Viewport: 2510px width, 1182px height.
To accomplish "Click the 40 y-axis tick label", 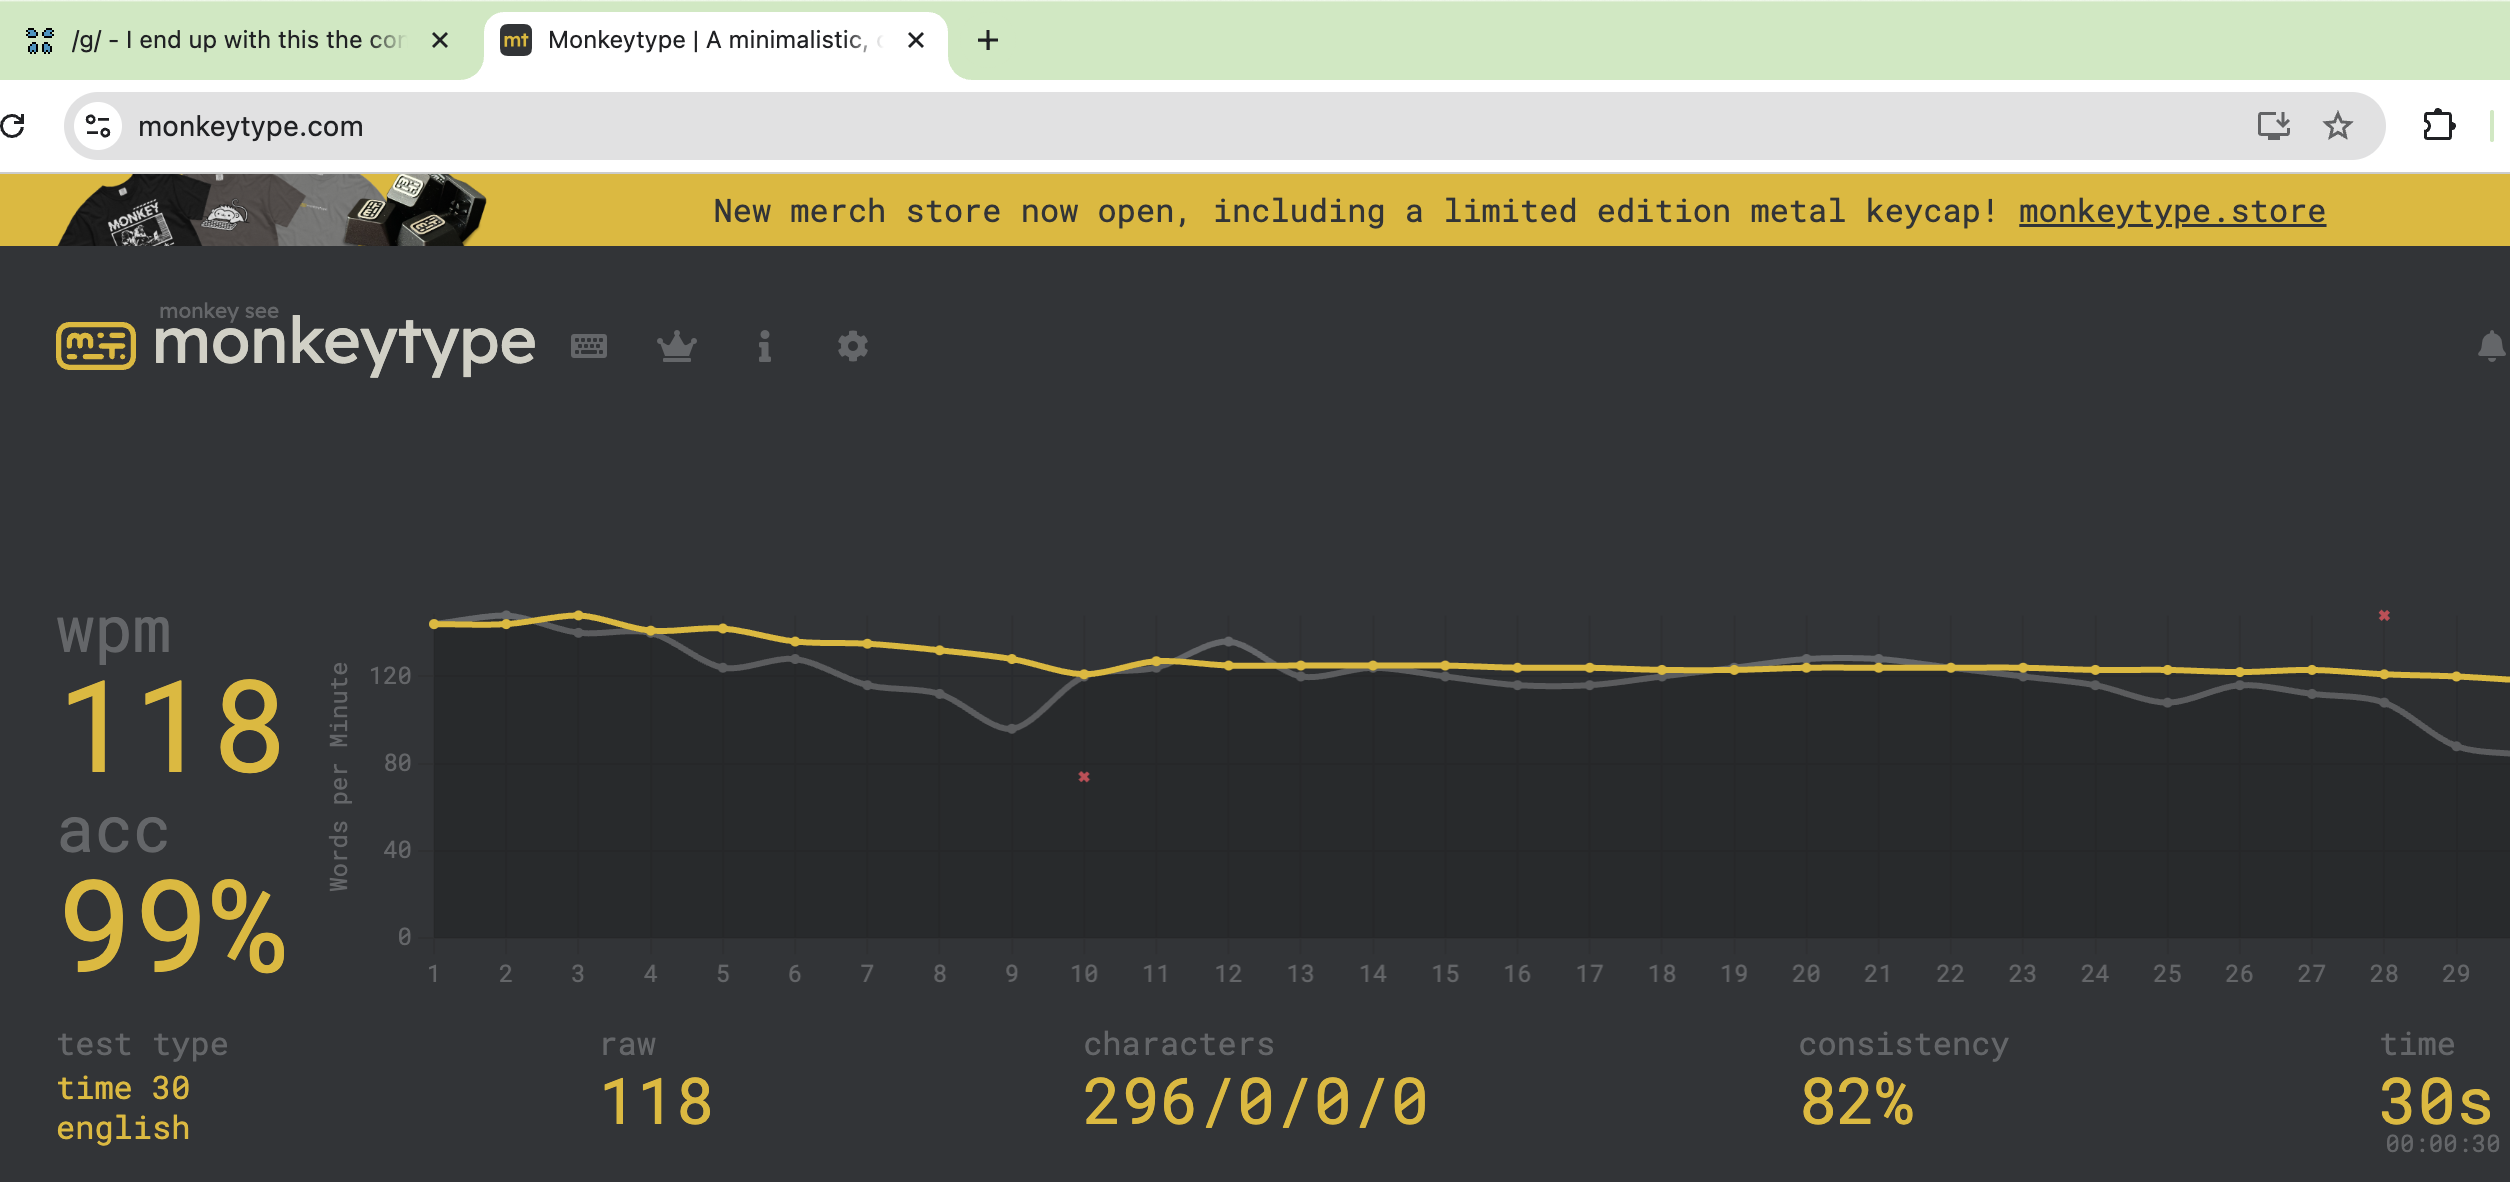I will 398,850.
